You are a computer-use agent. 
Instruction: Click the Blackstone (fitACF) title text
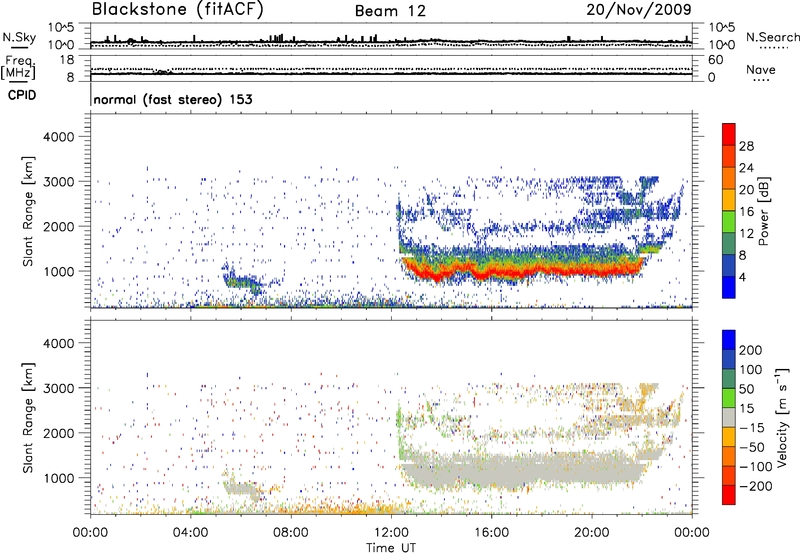[x=178, y=10]
